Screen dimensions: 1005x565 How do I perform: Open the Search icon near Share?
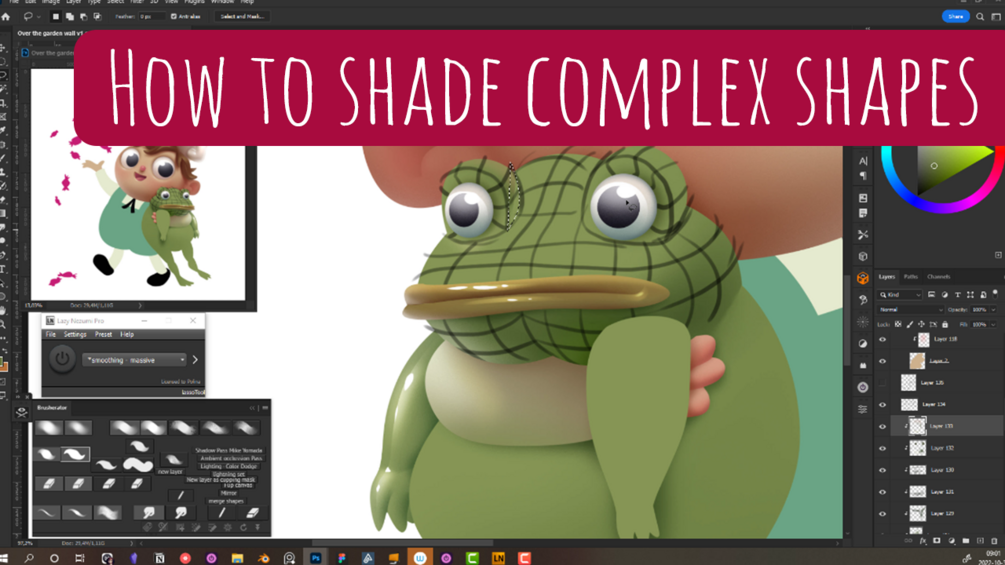pyautogui.click(x=980, y=17)
